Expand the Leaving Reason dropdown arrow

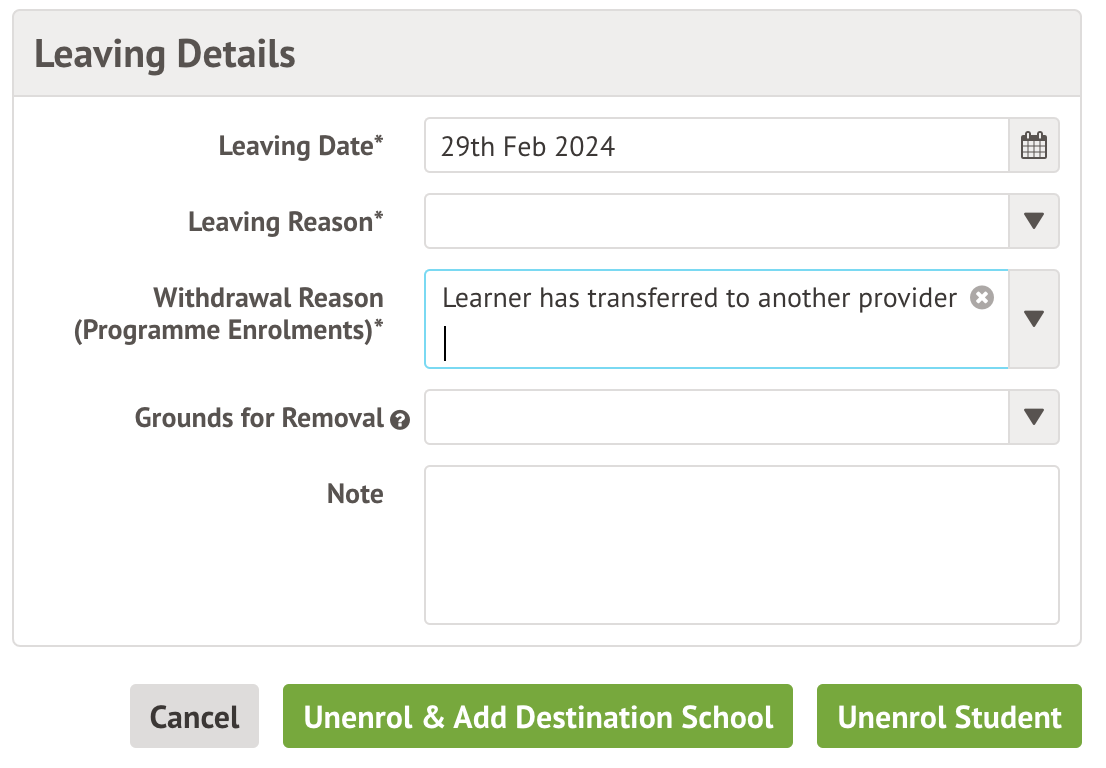tap(1033, 221)
